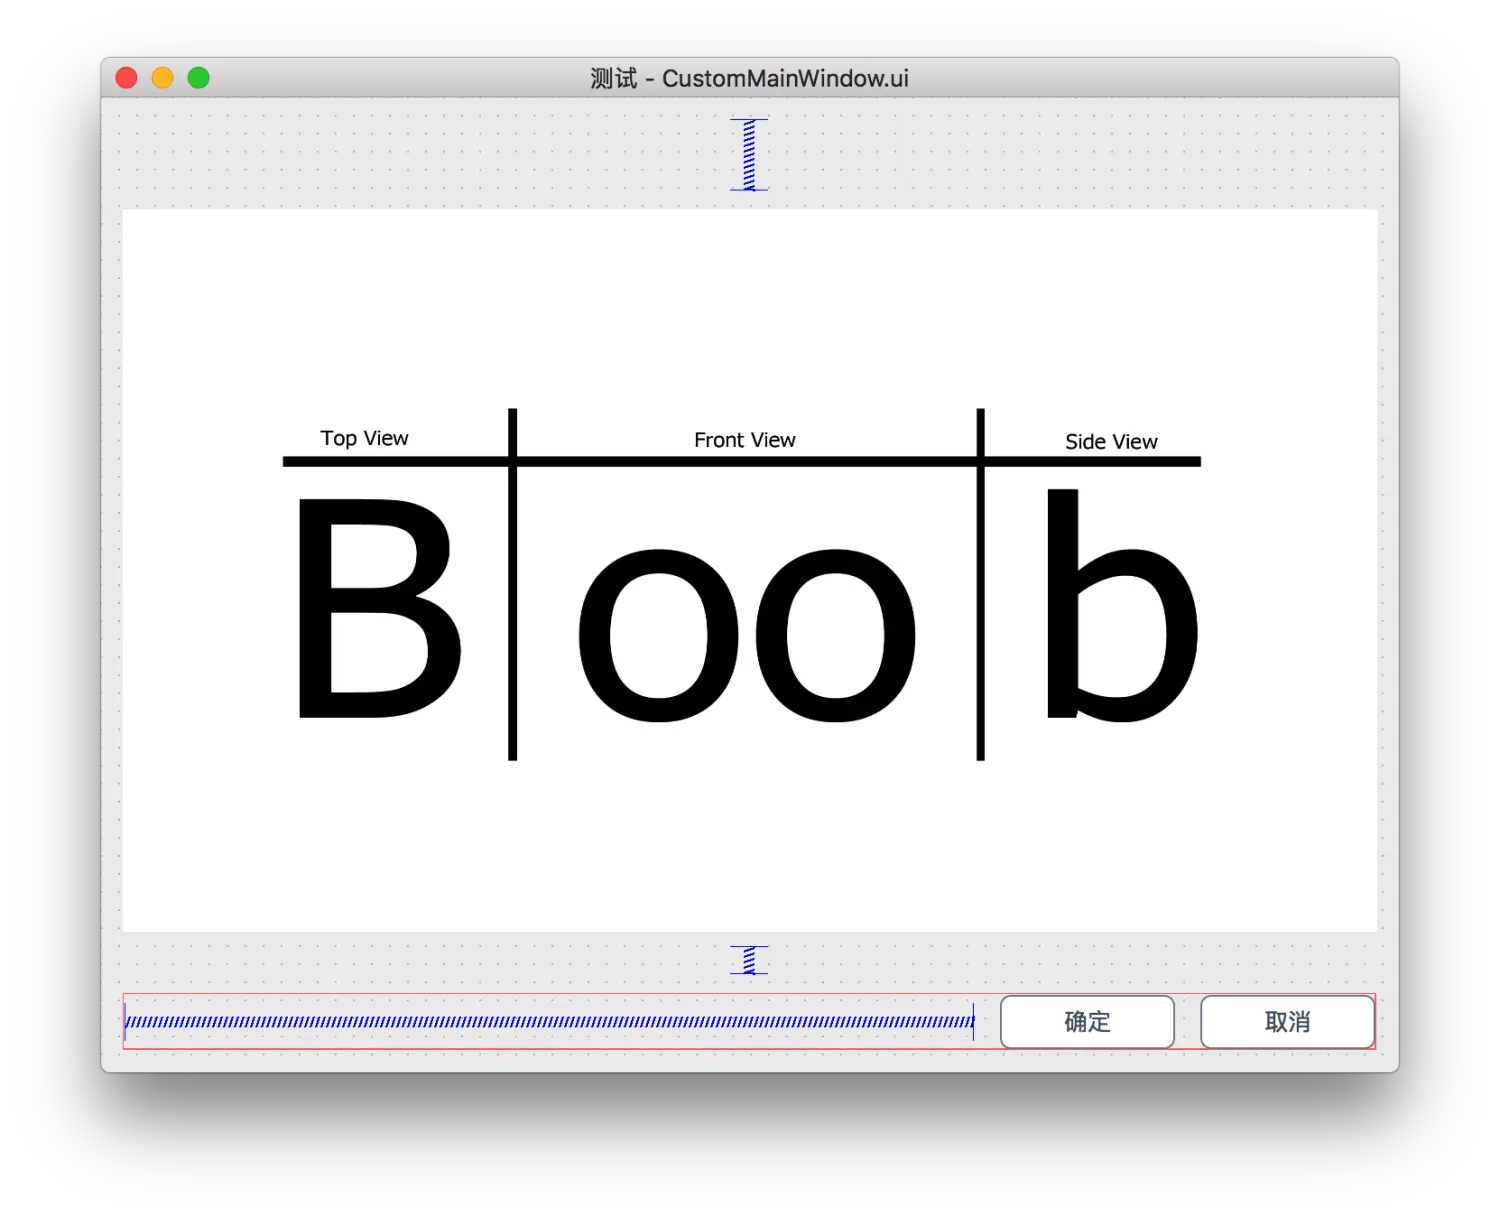Click the 取消 cancel button
This screenshot has width=1500, height=1217.
pyautogui.click(x=1287, y=1021)
